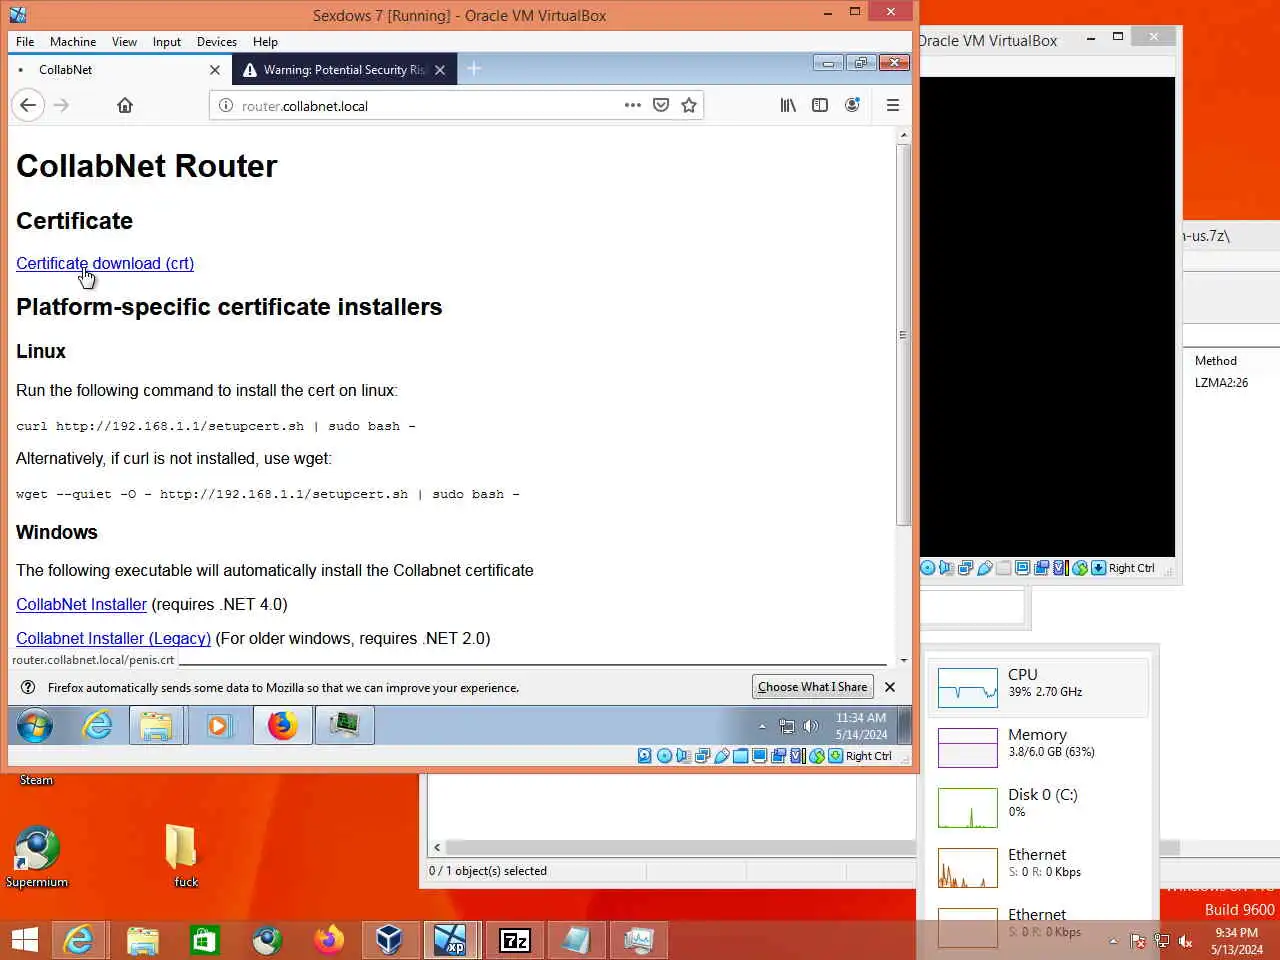Open the Windows 7 Start orb in VM

(35, 725)
